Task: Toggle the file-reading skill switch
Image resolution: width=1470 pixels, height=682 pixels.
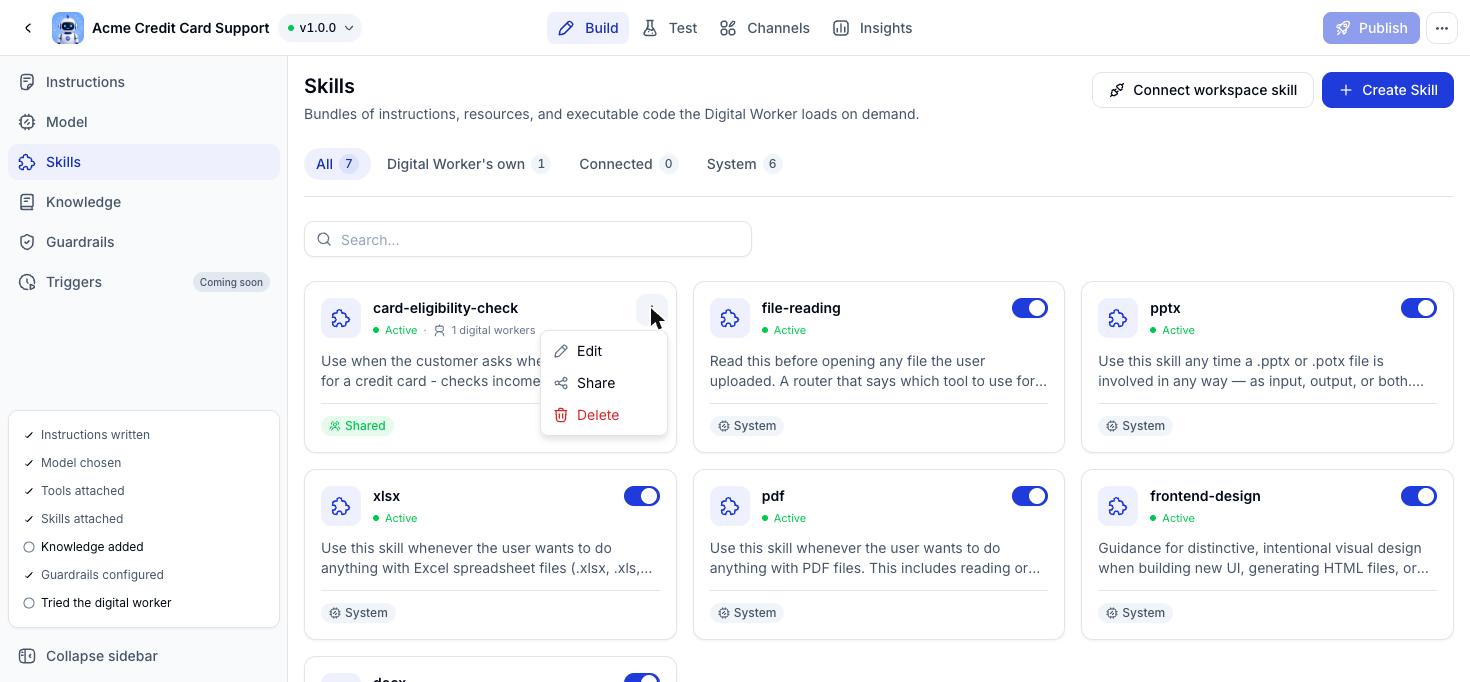Action: pyautogui.click(x=1030, y=308)
